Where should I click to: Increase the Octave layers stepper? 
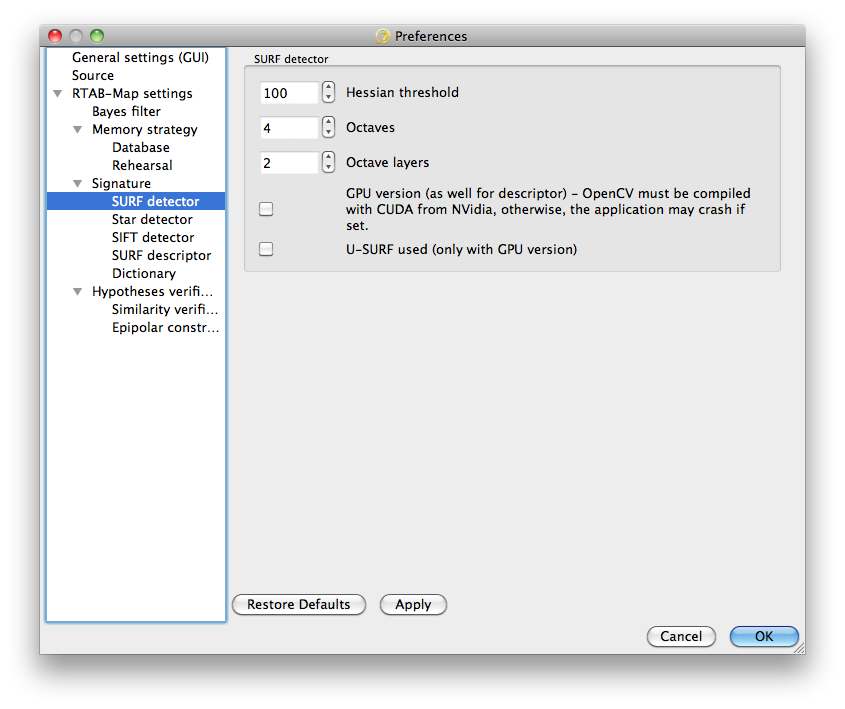pyautogui.click(x=328, y=157)
